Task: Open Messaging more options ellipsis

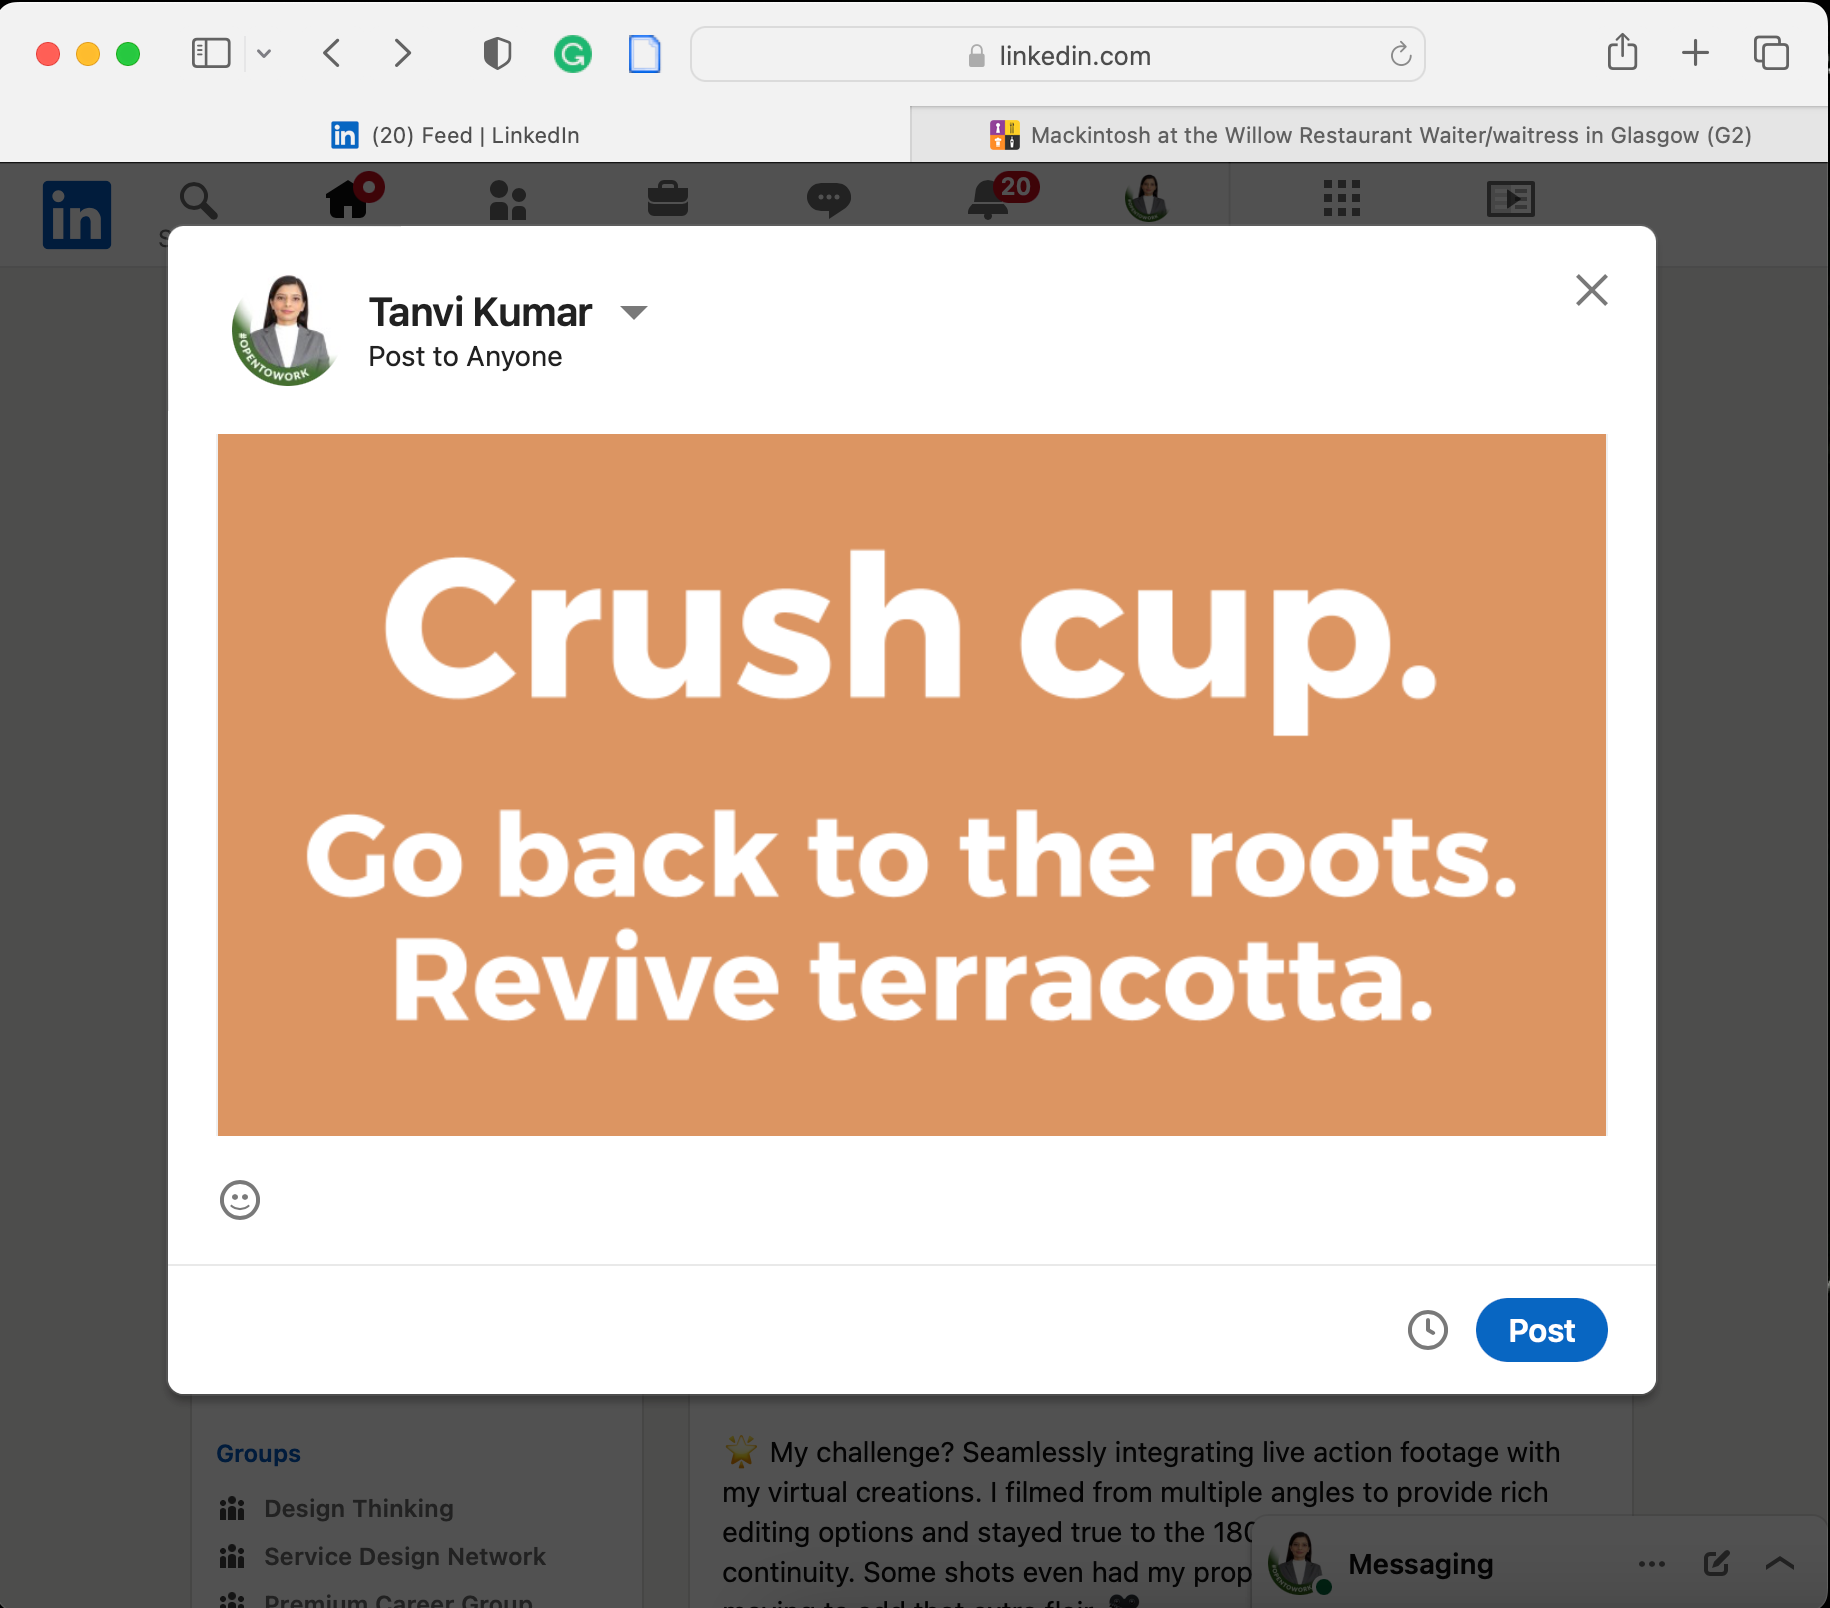Action: click(1652, 1564)
